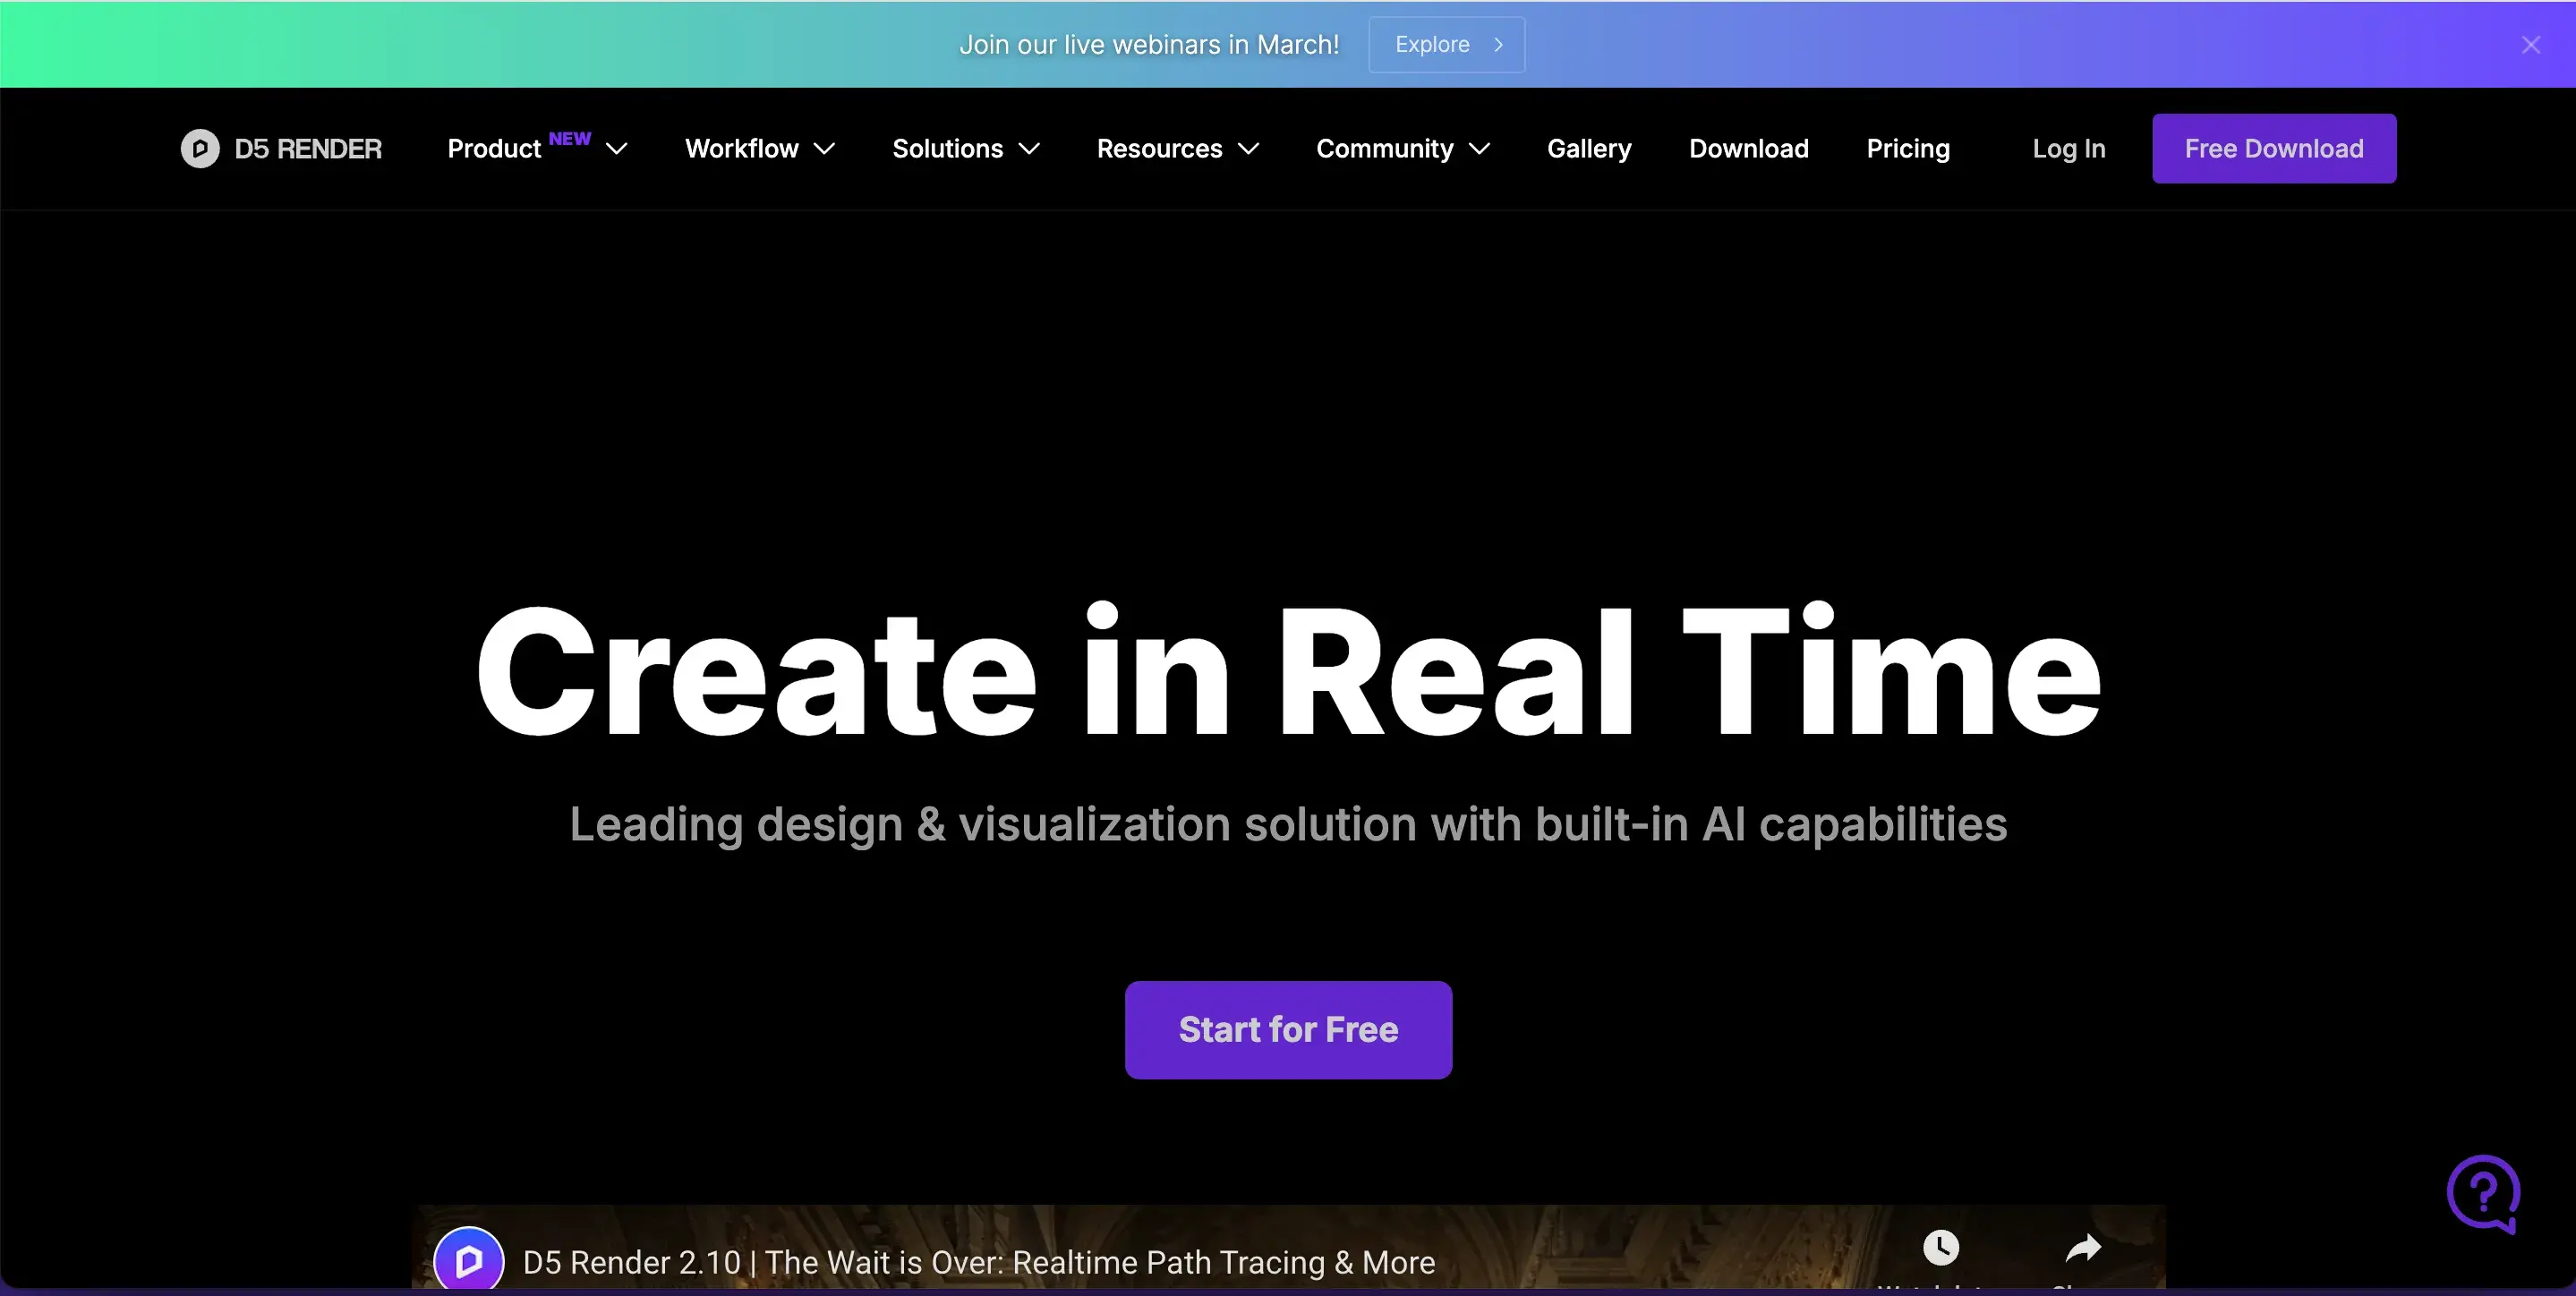Click the Share arrow icon on video player
The image size is (2576, 1296).
[2083, 1247]
